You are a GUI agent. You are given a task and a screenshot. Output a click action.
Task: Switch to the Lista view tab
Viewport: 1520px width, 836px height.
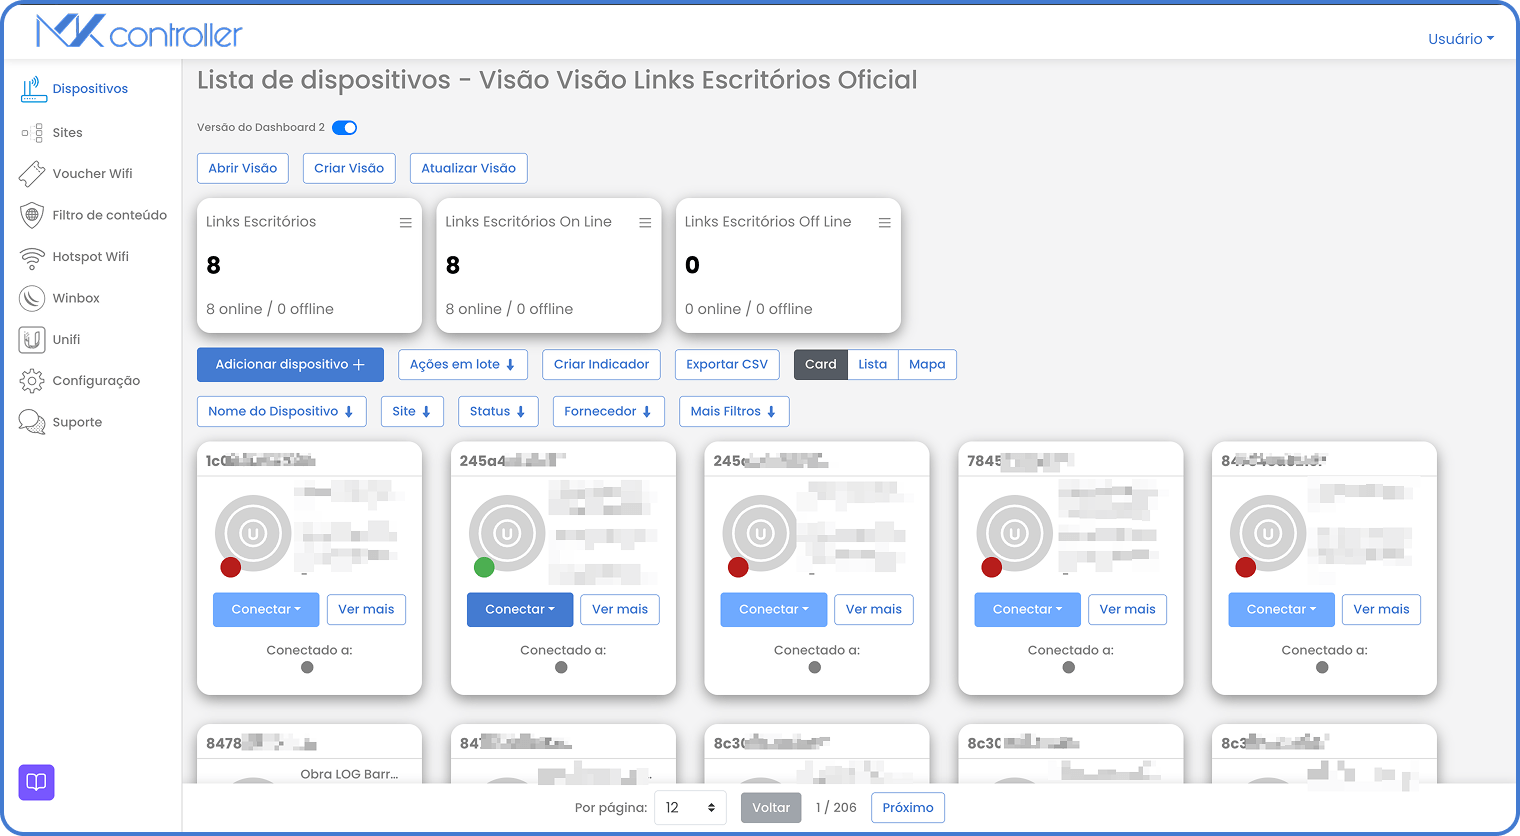coord(872,364)
